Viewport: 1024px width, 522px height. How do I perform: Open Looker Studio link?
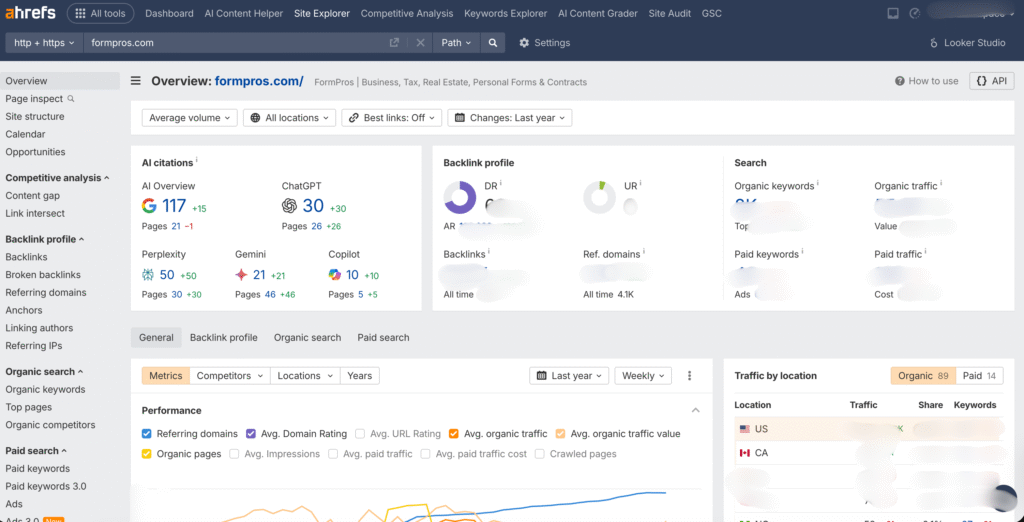[x=968, y=42]
